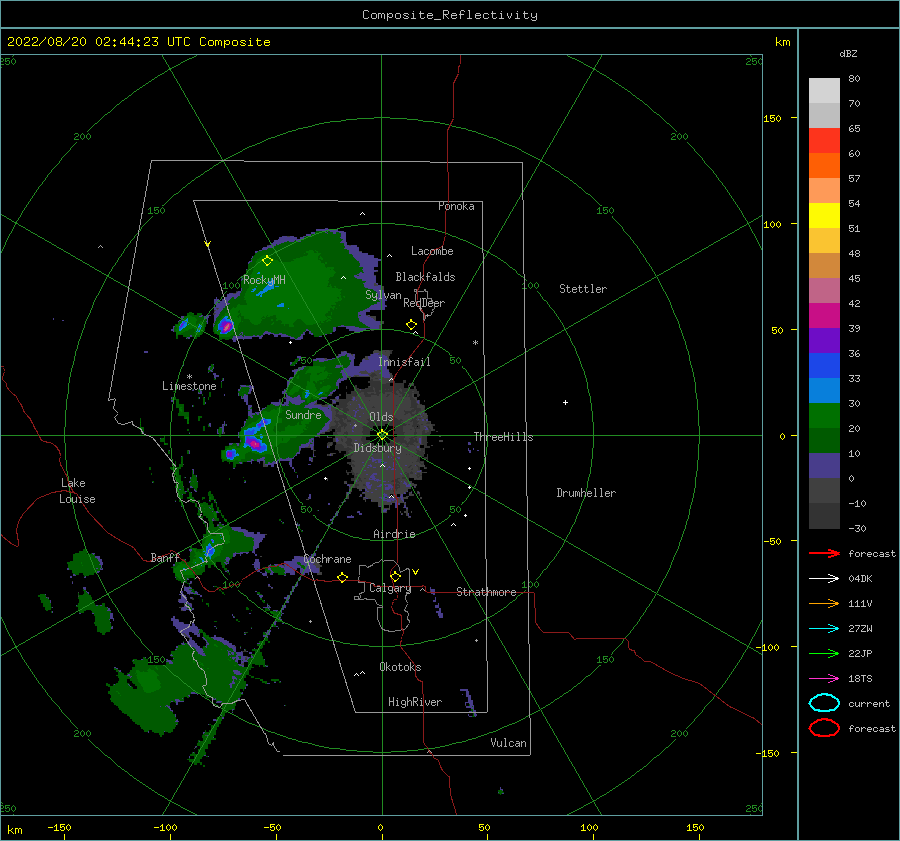
Task: Click the Vulcan label
Action: click(x=509, y=743)
